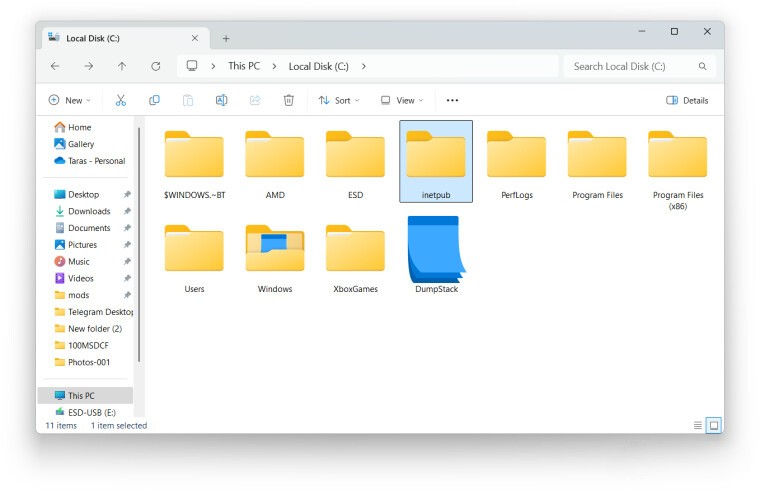This screenshot has width=760, height=490.
Task: Click Local Disk (C:) in the address bar
Action: pos(318,66)
